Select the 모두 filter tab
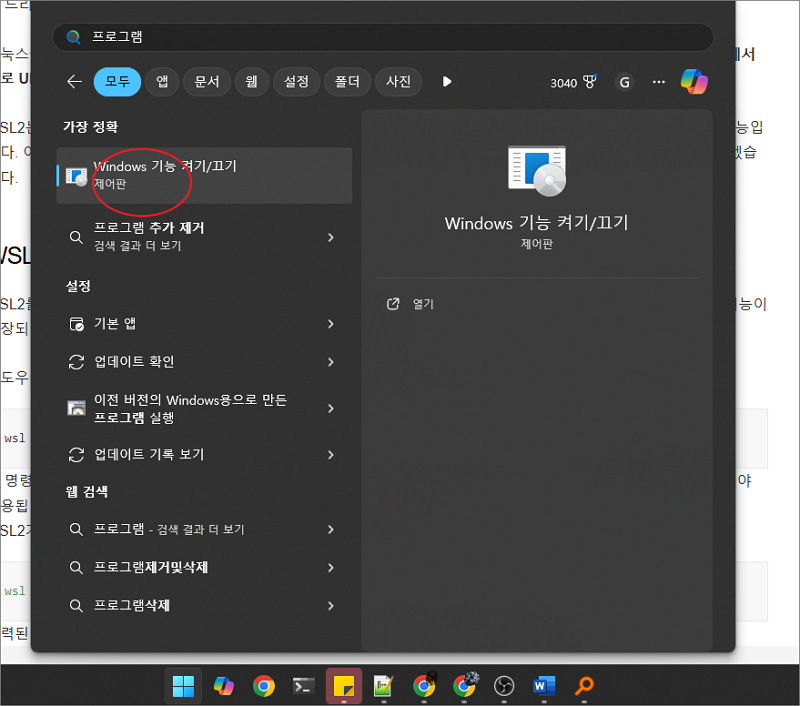 [x=117, y=82]
